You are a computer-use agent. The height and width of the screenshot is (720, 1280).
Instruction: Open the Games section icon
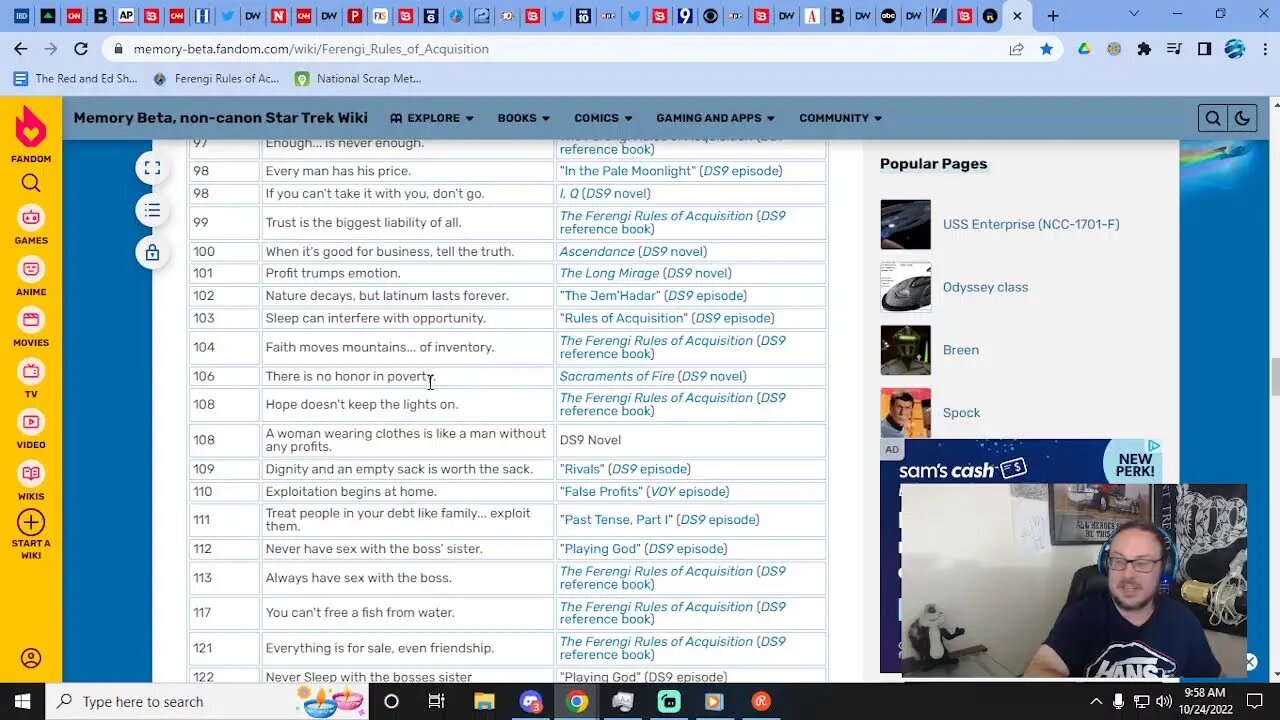click(x=31, y=217)
